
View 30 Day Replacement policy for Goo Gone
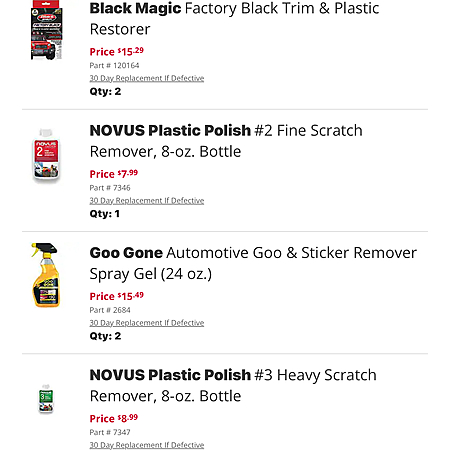[x=147, y=323]
